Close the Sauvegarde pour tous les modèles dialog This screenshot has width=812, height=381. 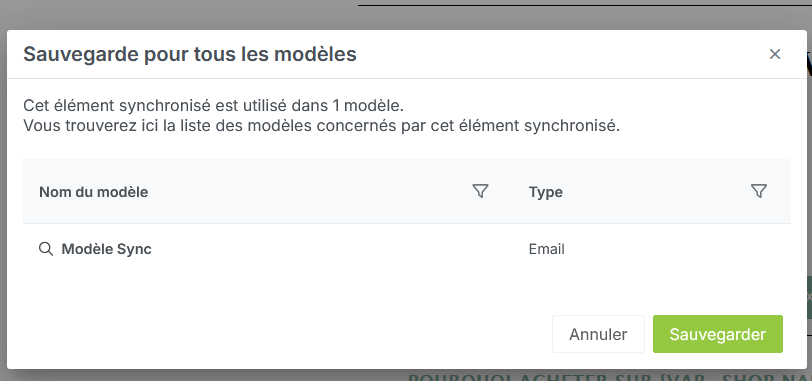775,54
